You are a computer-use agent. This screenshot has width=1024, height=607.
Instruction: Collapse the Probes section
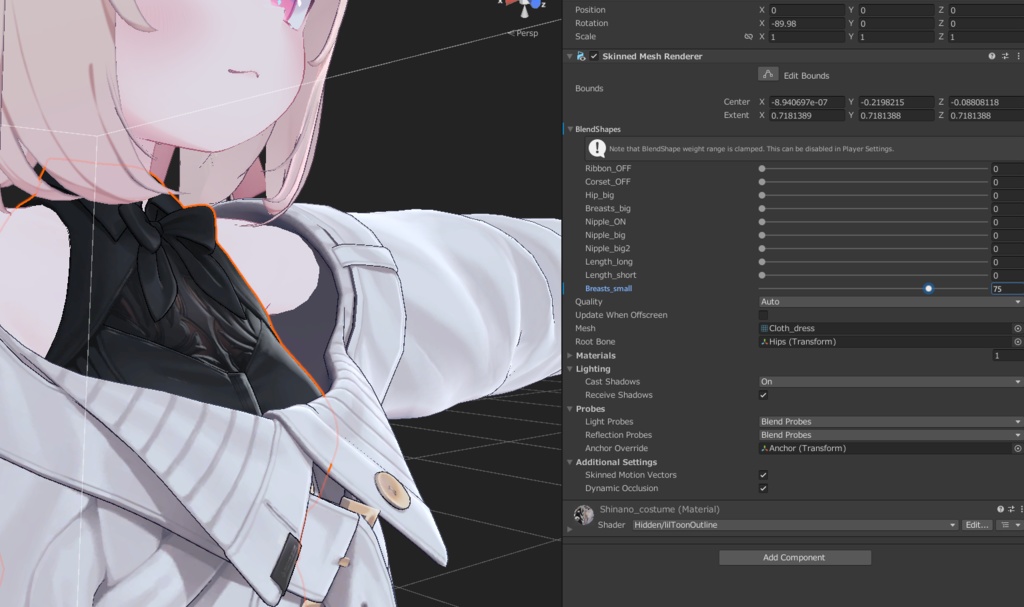pyautogui.click(x=569, y=409)
